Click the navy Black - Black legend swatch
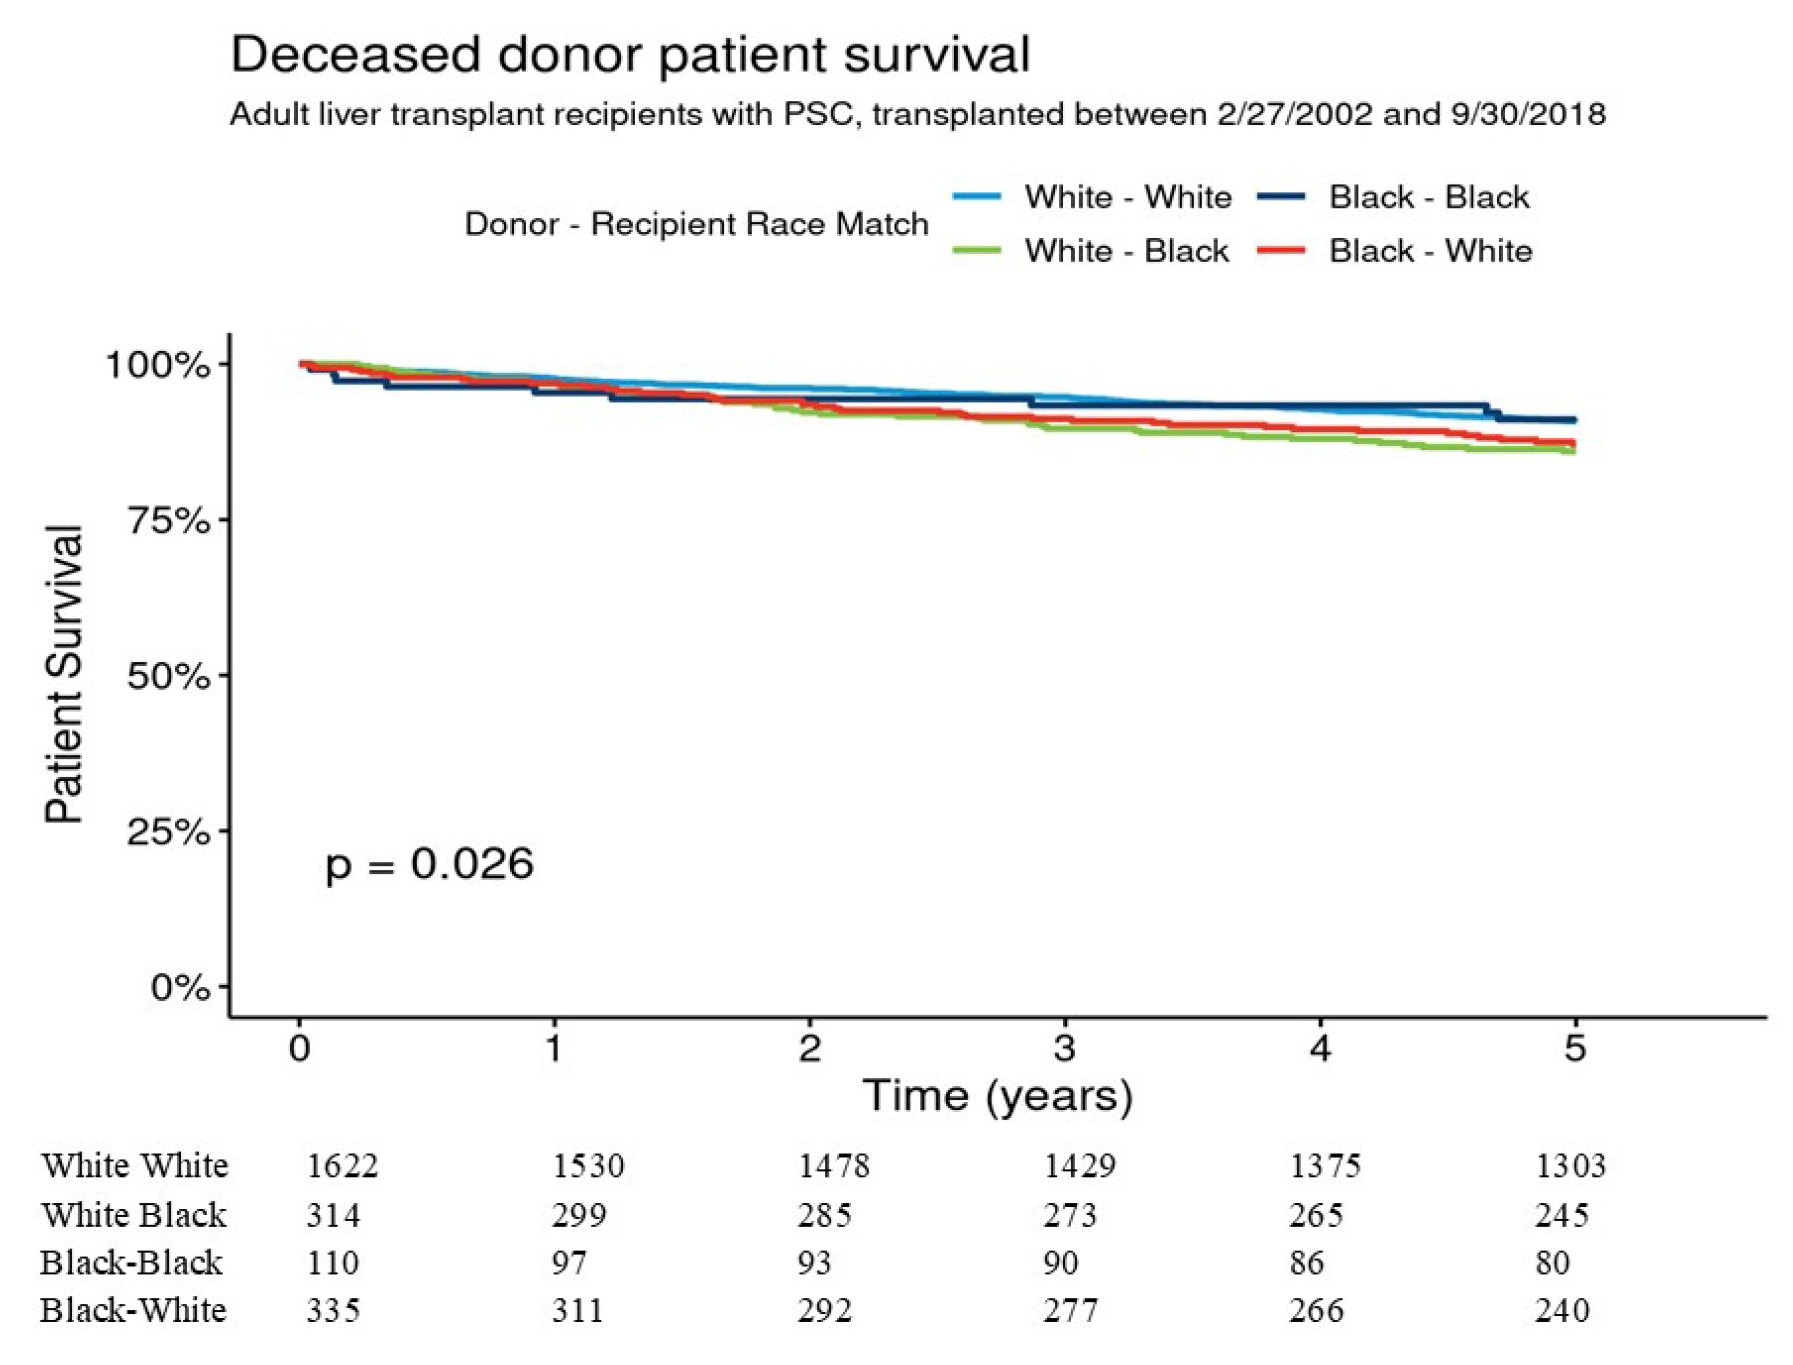1793x1365 pixels. coord(1281,197)
